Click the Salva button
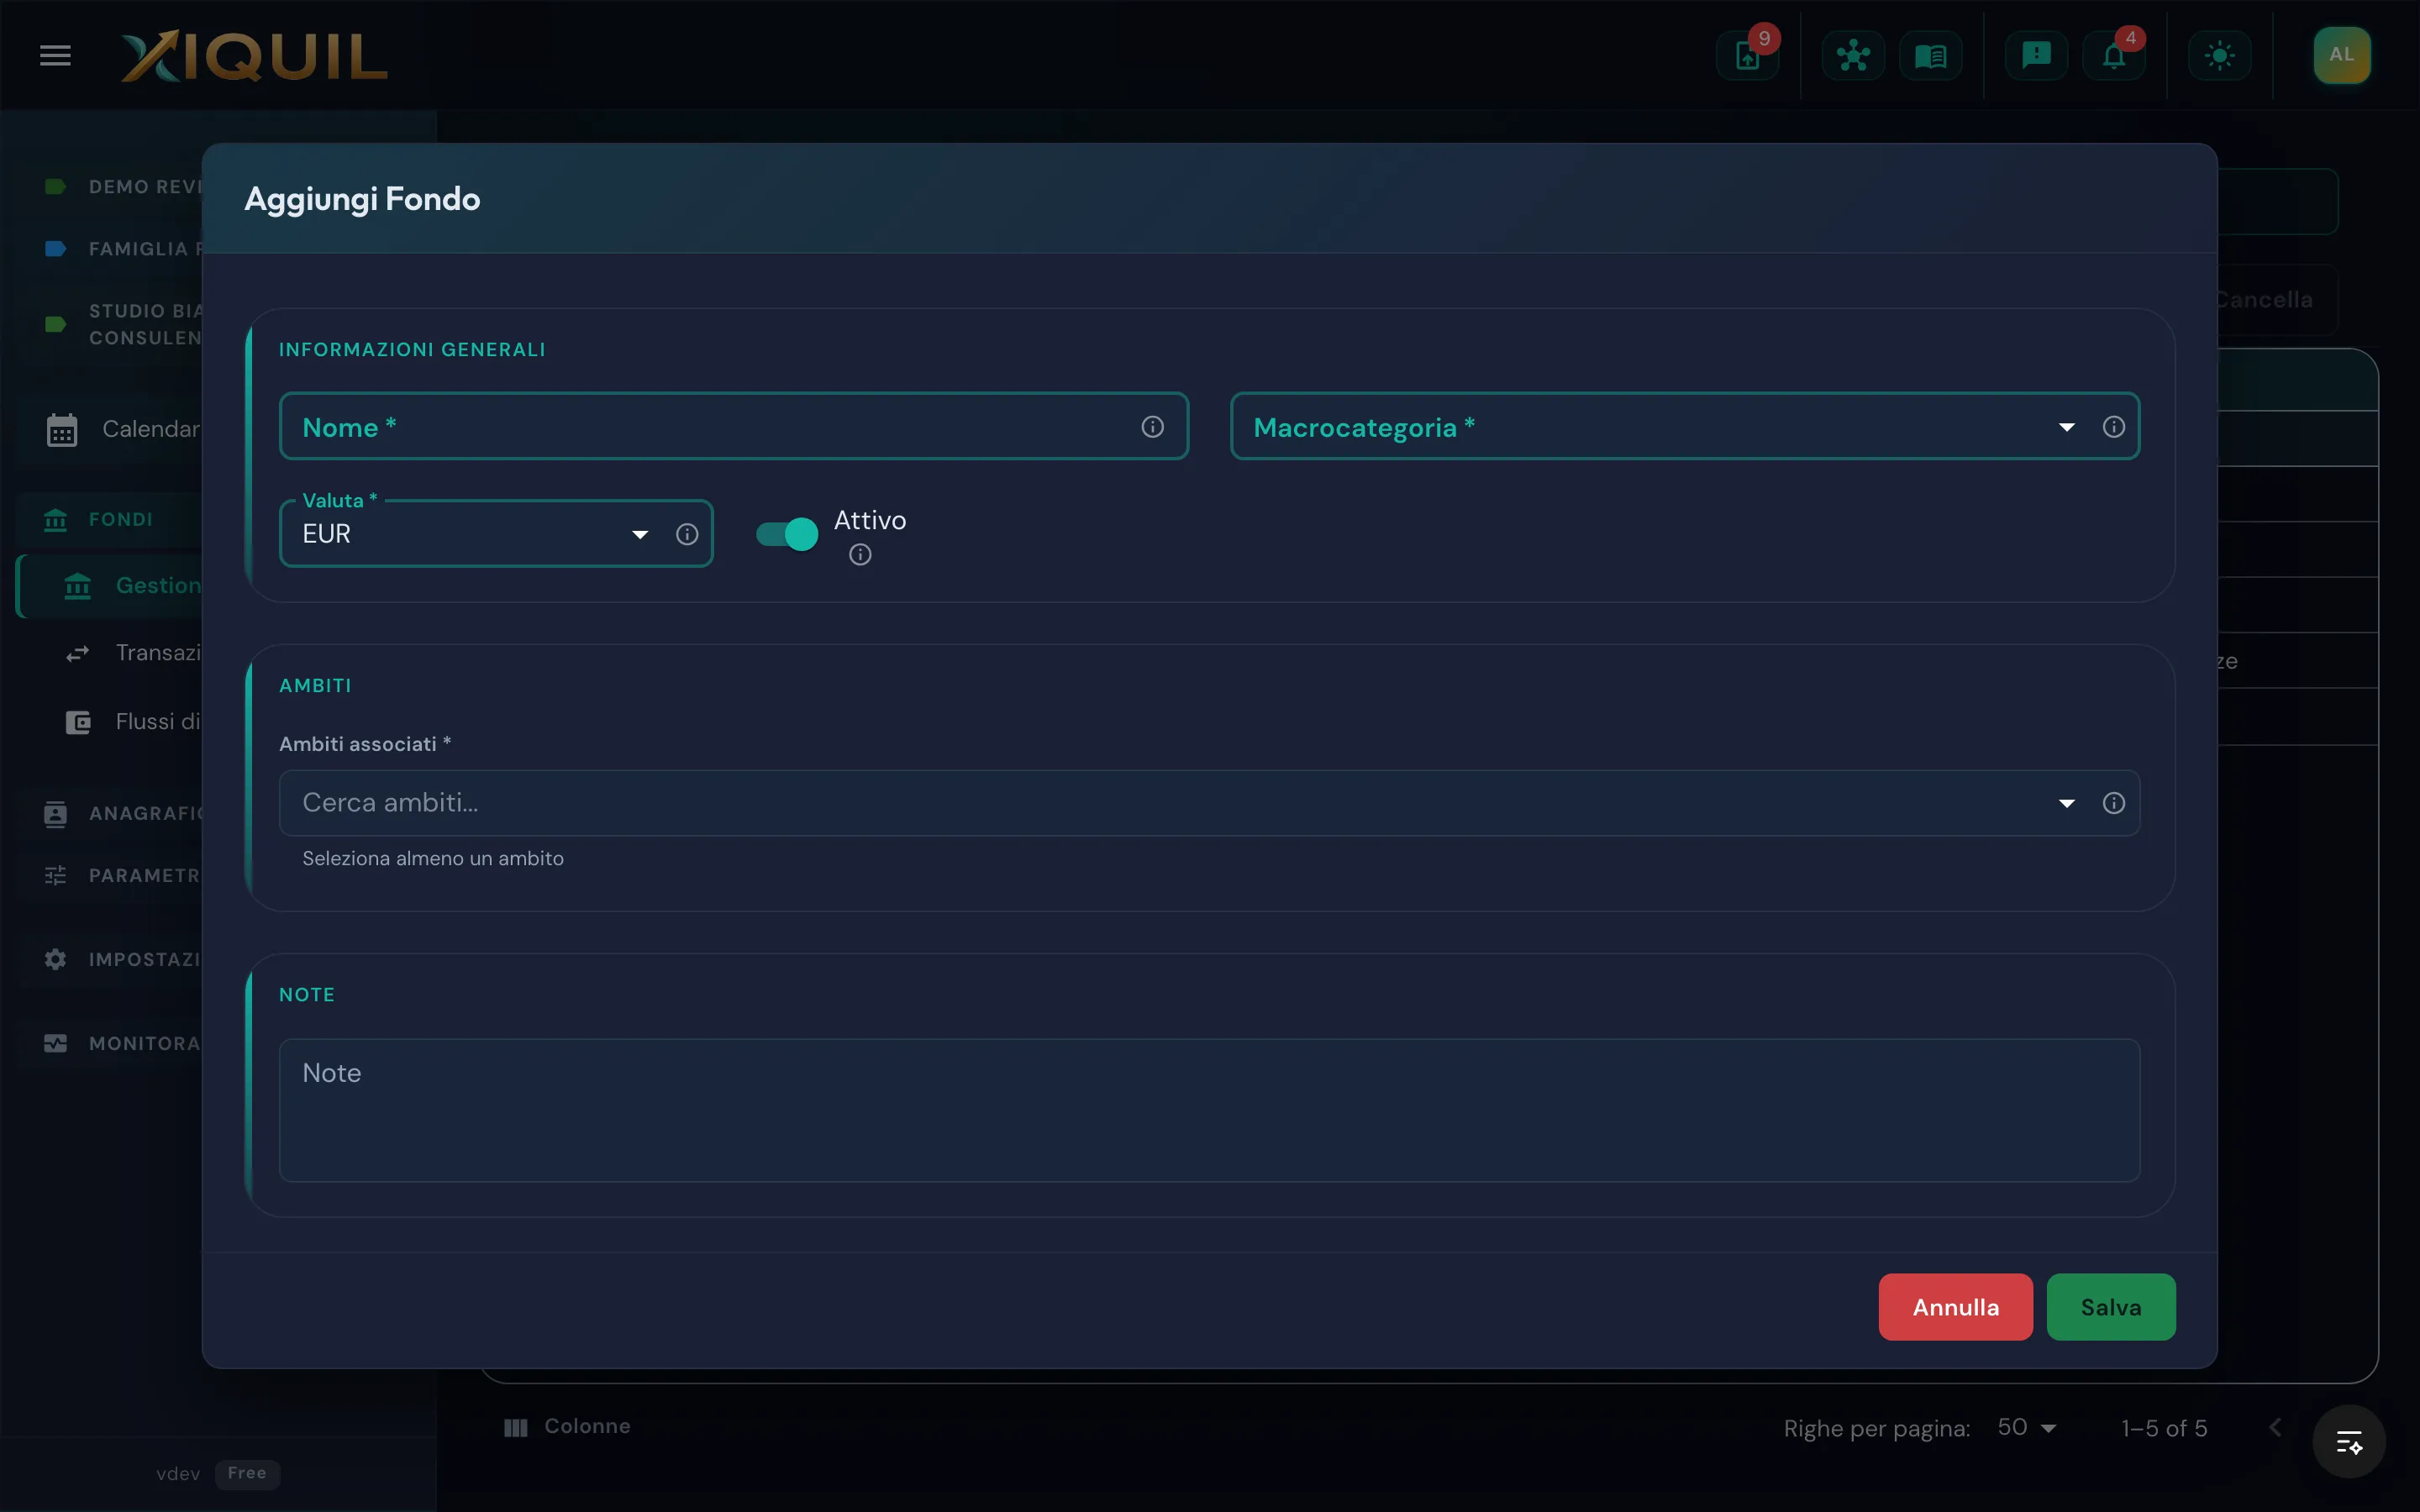The image size is (2420, 1512). (2111, 1307)
